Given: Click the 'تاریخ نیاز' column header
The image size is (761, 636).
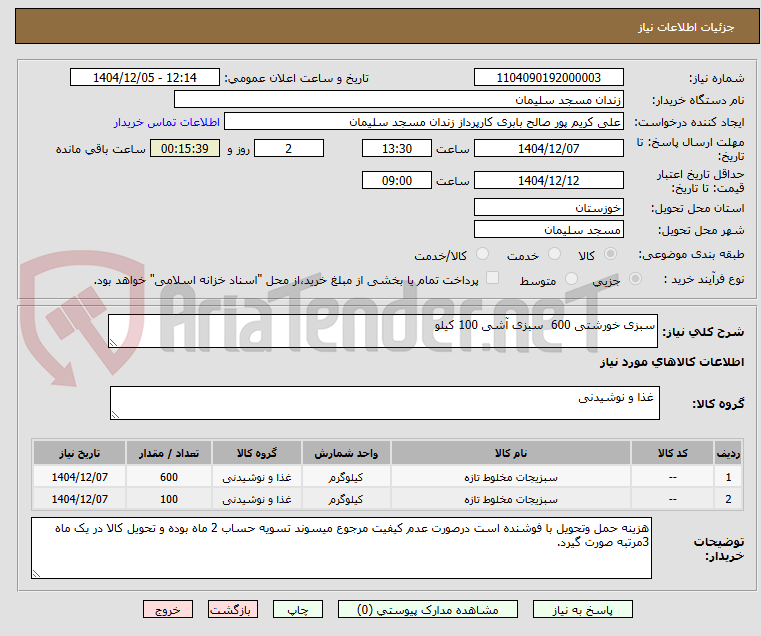Looking at the screenshot, I should 80,453.
